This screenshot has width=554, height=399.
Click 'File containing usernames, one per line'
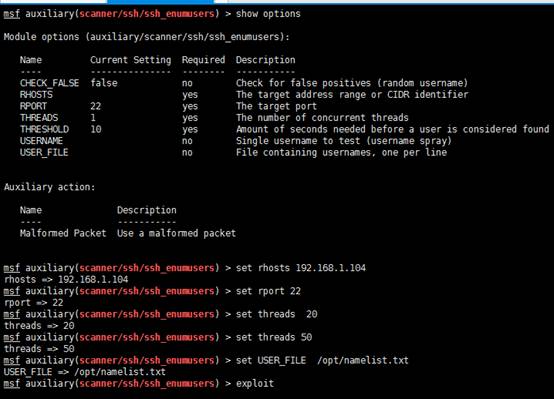(x=341, y=153)
